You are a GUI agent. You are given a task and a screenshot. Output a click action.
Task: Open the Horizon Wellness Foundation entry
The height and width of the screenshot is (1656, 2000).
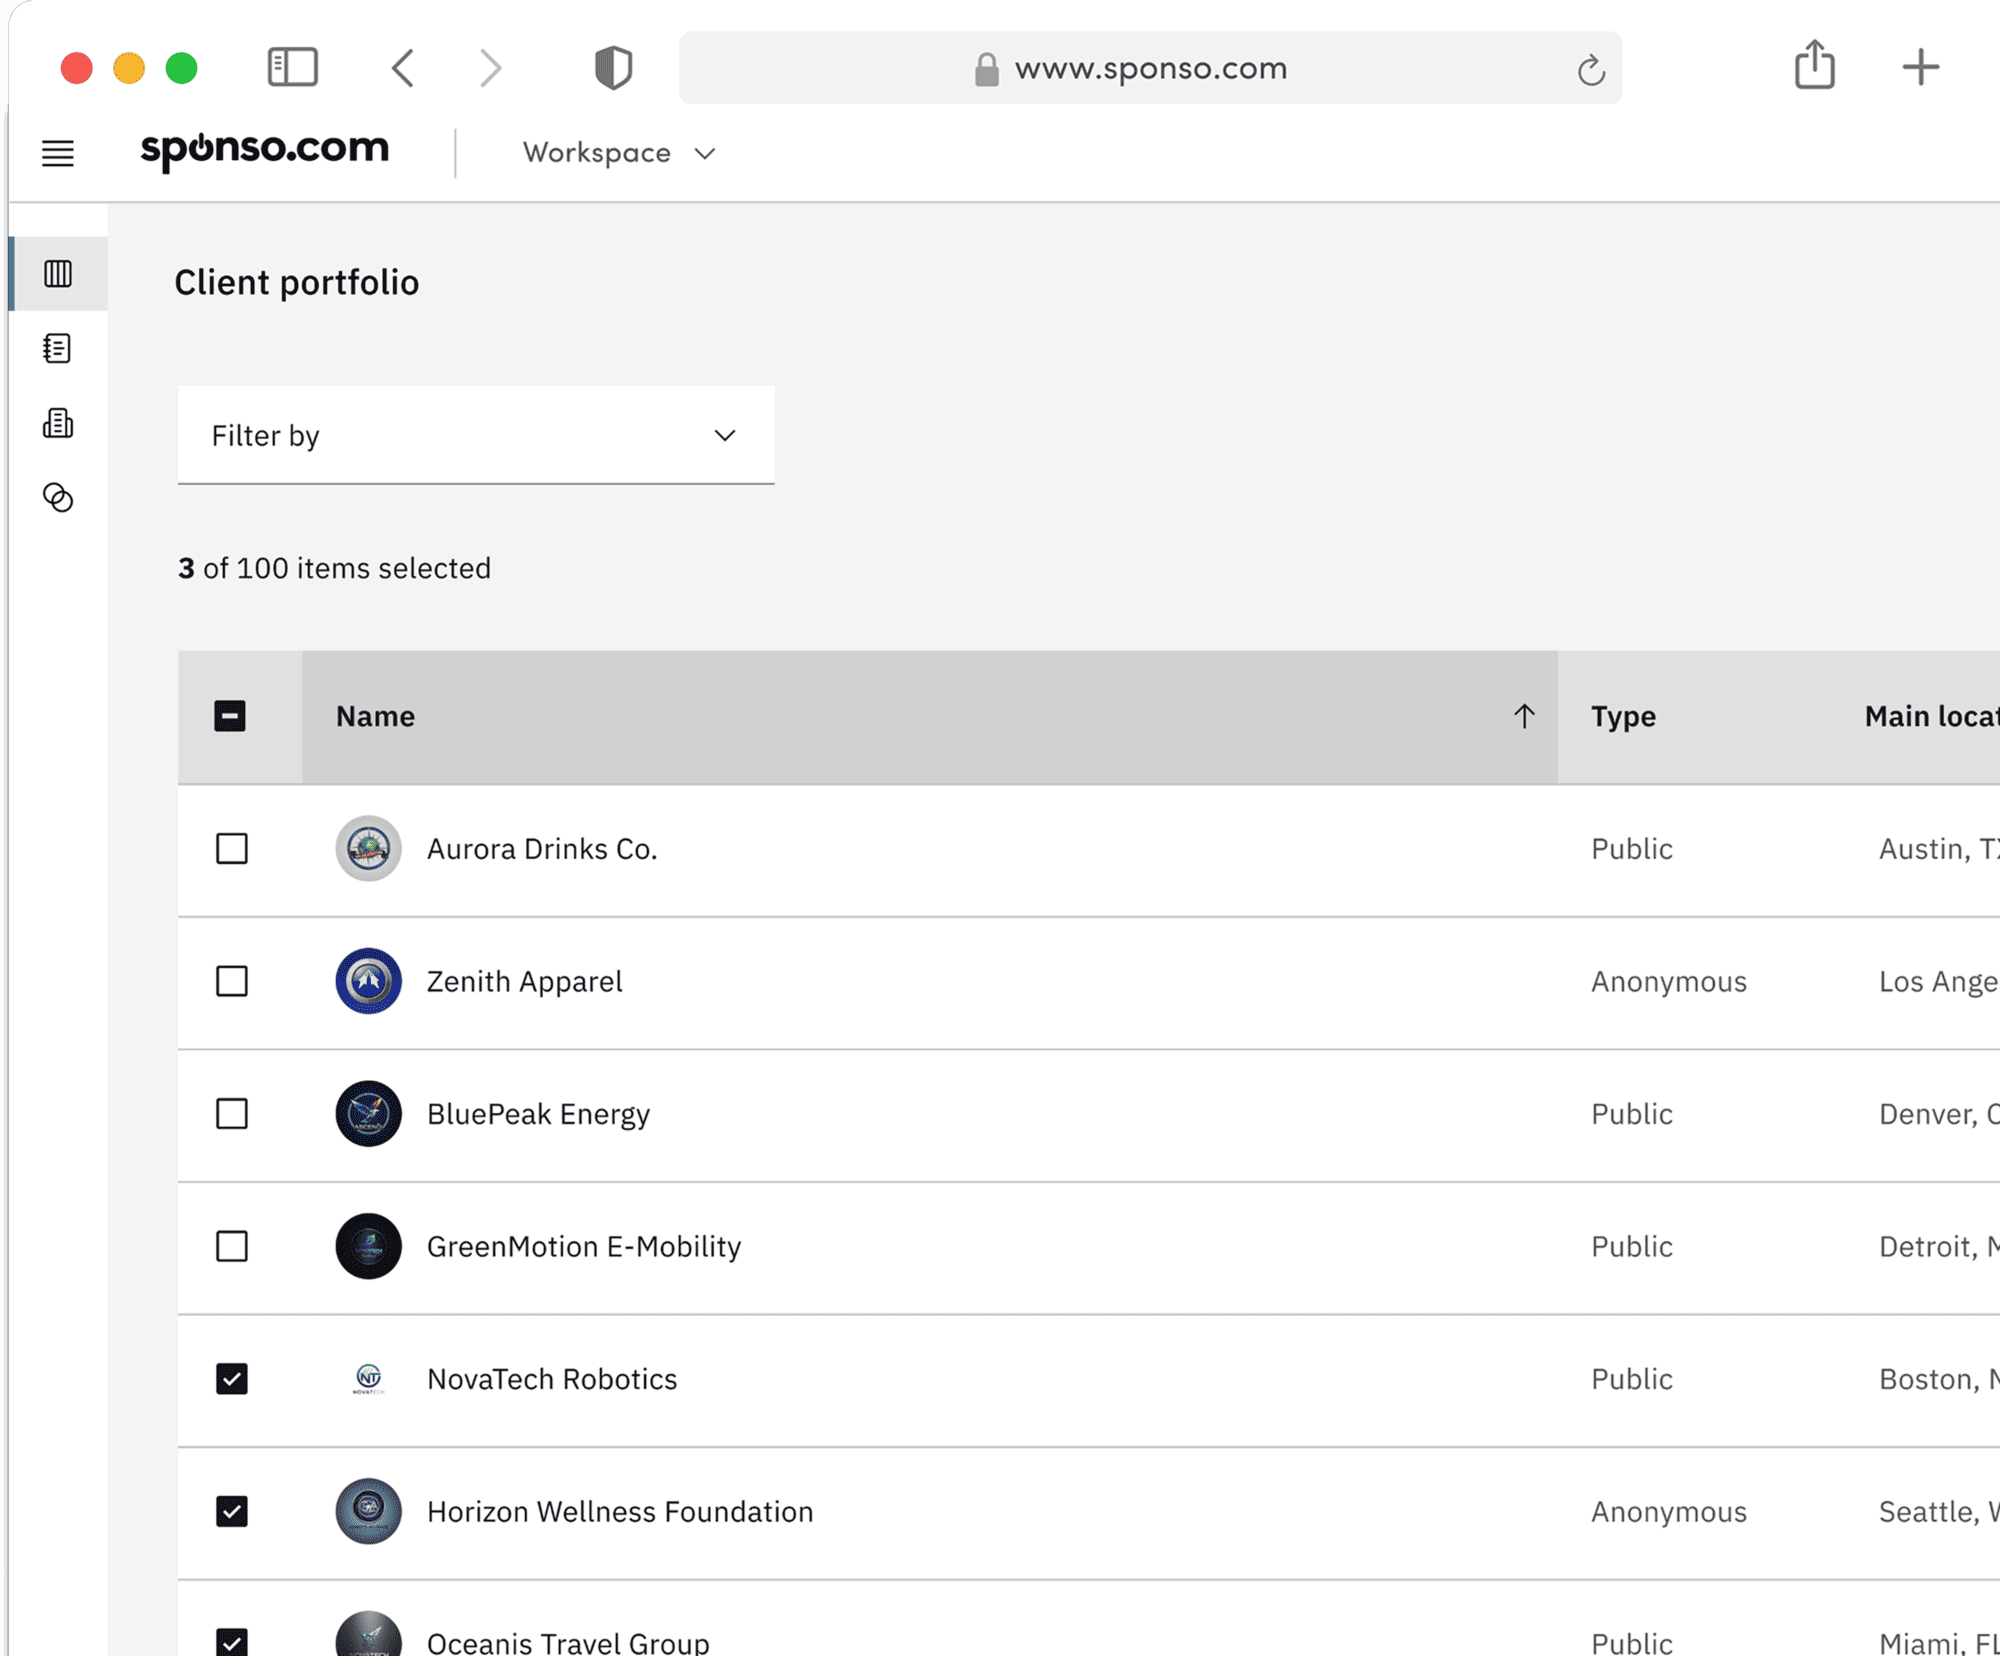click(x=619, y=1511)
